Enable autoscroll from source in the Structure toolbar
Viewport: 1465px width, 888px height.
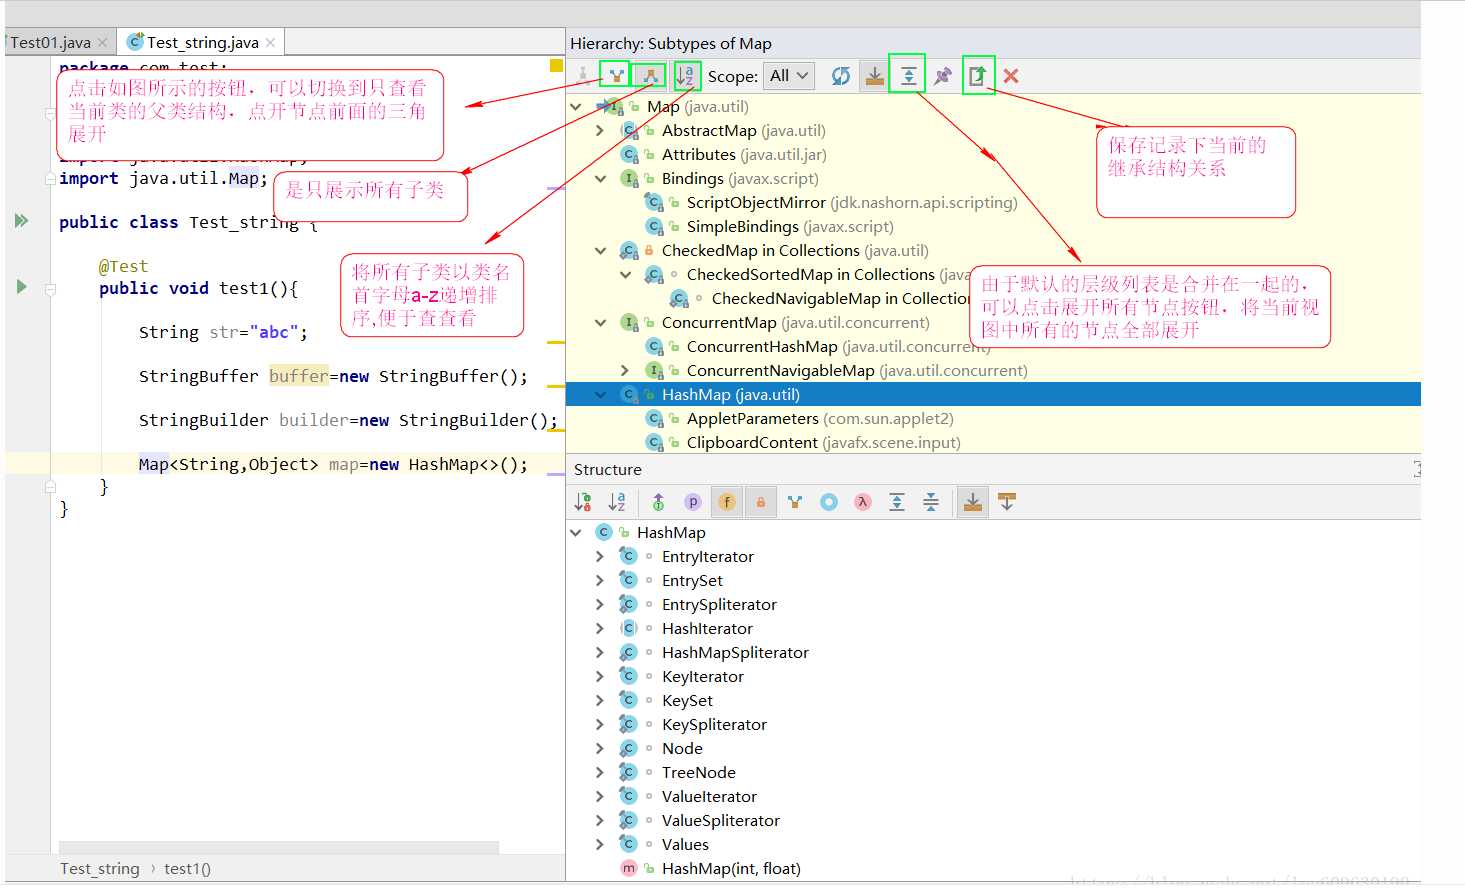tap(1007, 502)
